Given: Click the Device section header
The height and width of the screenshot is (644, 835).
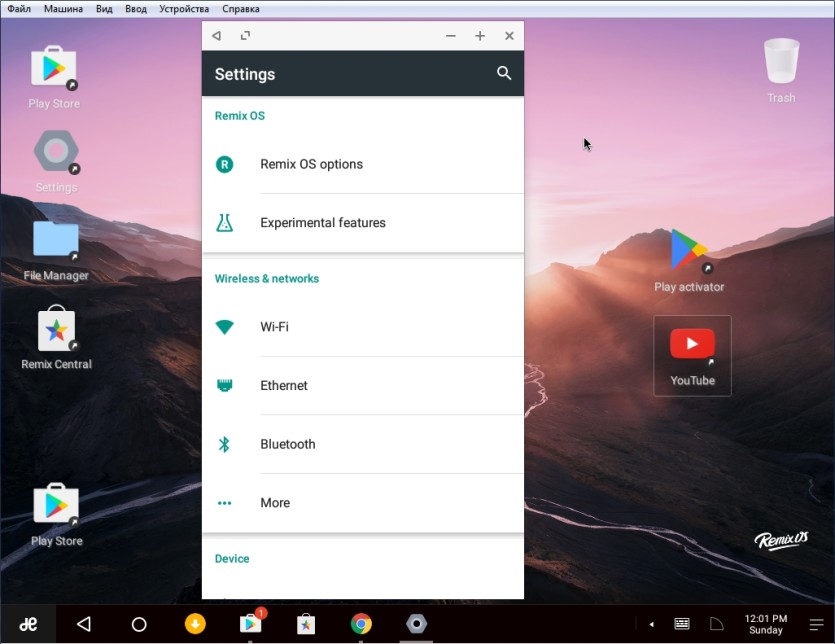Looking at the screenshot, I should pos(232,559).
